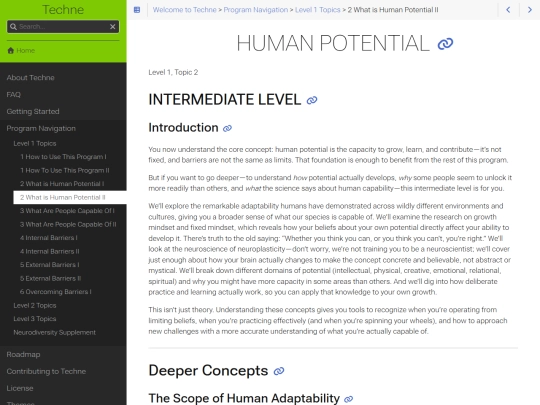This screenshot has height=405, width=540.
Task: Go to next page arrow
Action: (530, 10)
